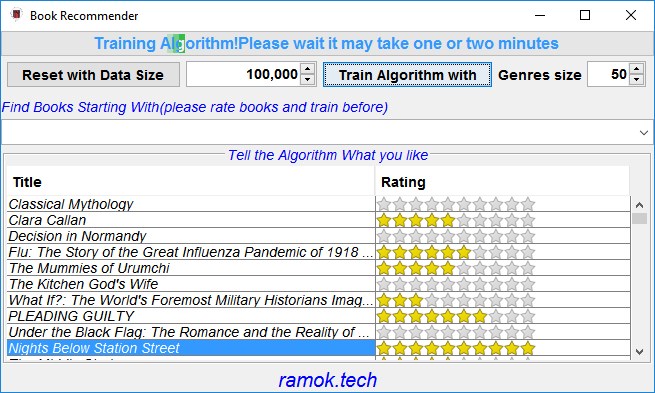Increase Genres size with up arrow
The image size is (655, 393).
[x=637, y=69]
